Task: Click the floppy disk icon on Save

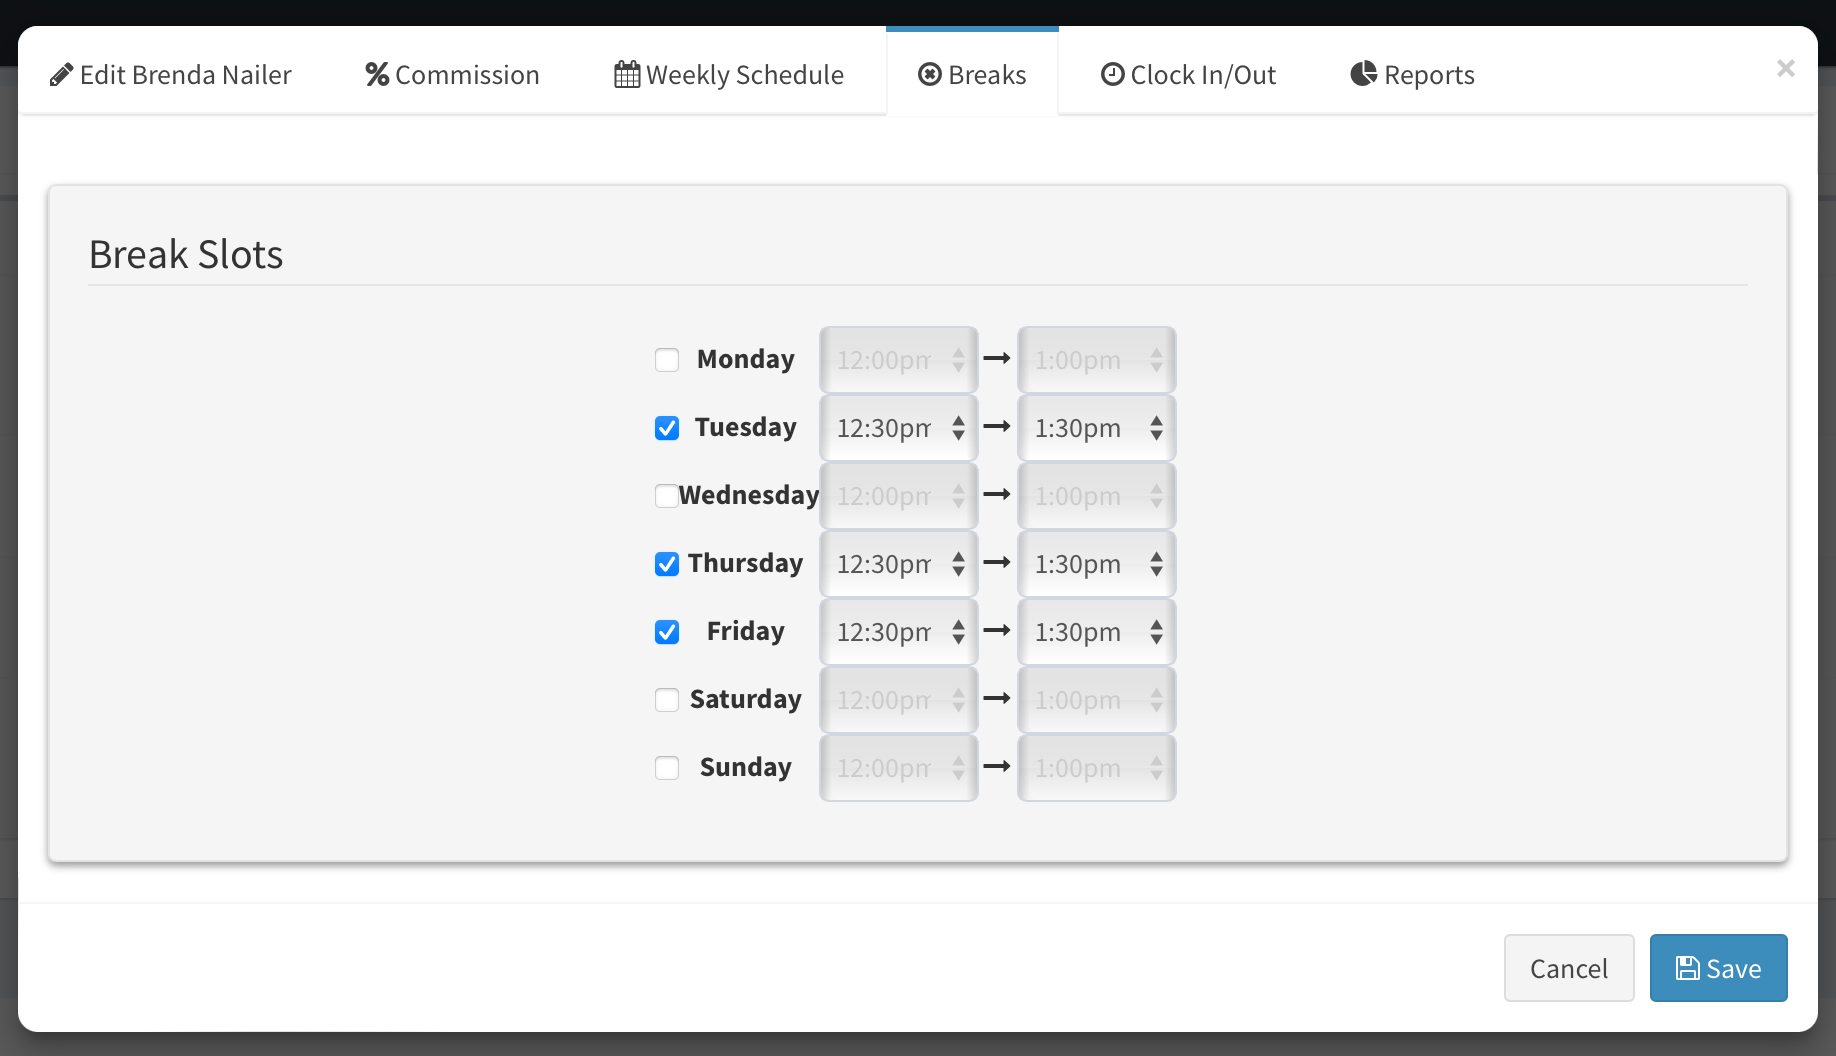Action: point(1688,968)
